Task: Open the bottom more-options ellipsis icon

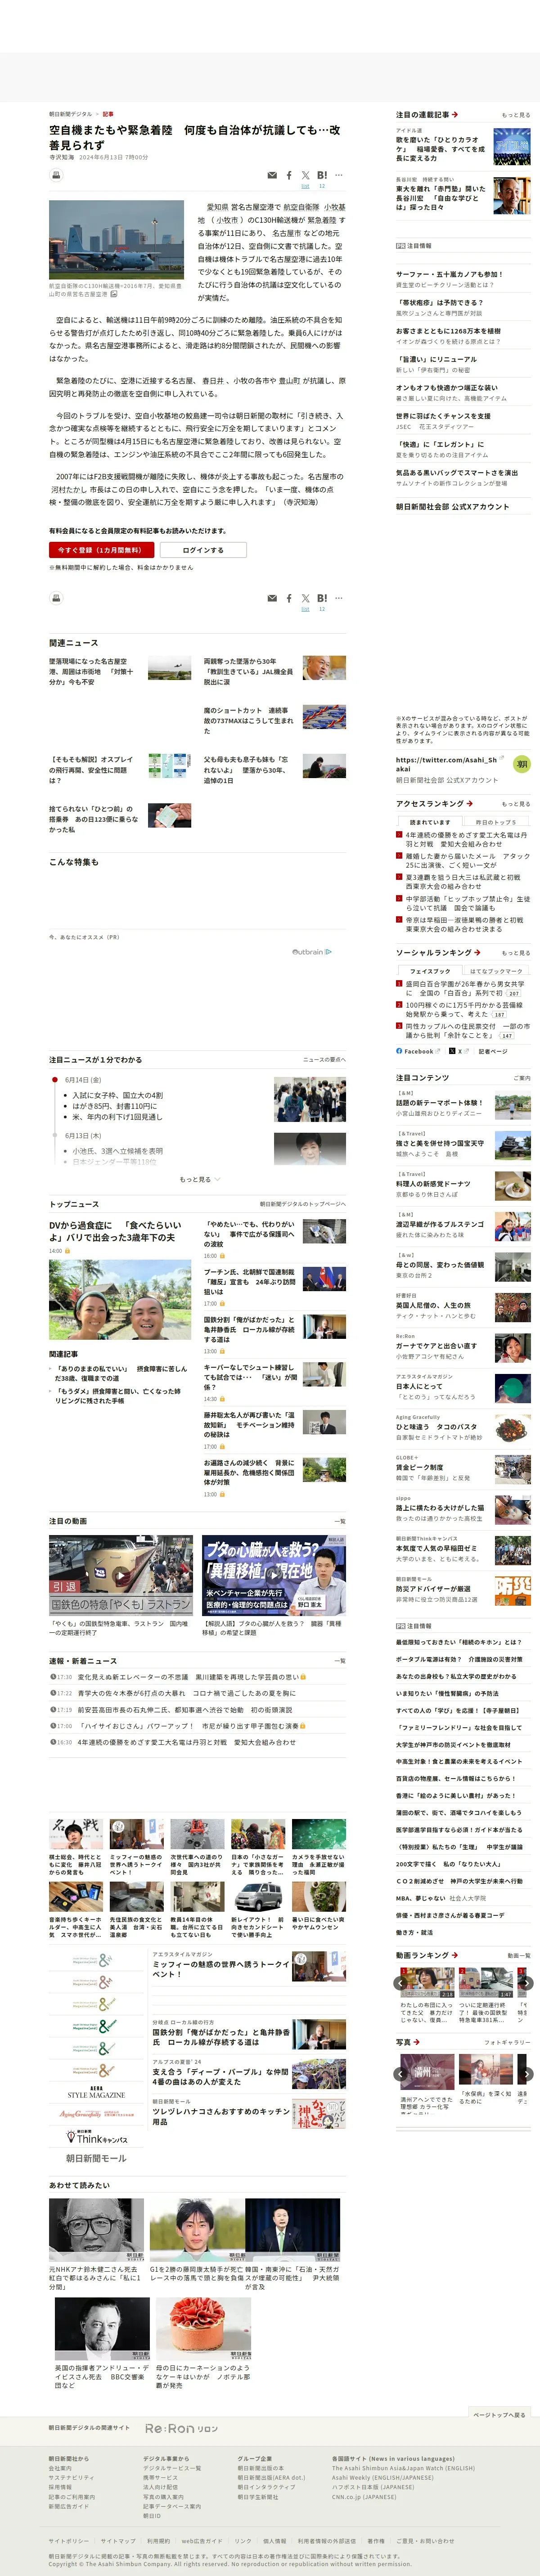Action: 339,598
